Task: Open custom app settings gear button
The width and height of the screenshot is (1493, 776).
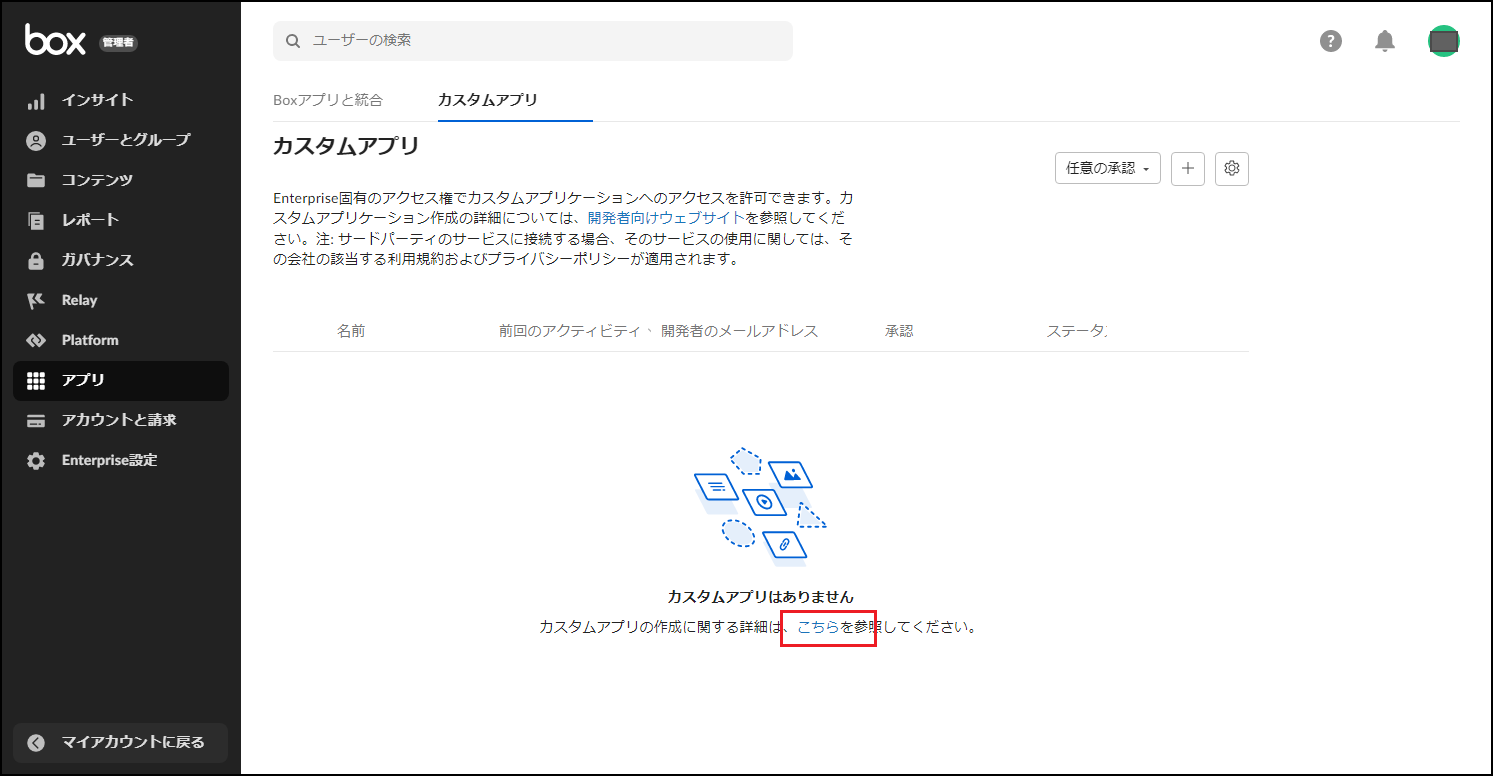Action: click(x=1232, y=169)
